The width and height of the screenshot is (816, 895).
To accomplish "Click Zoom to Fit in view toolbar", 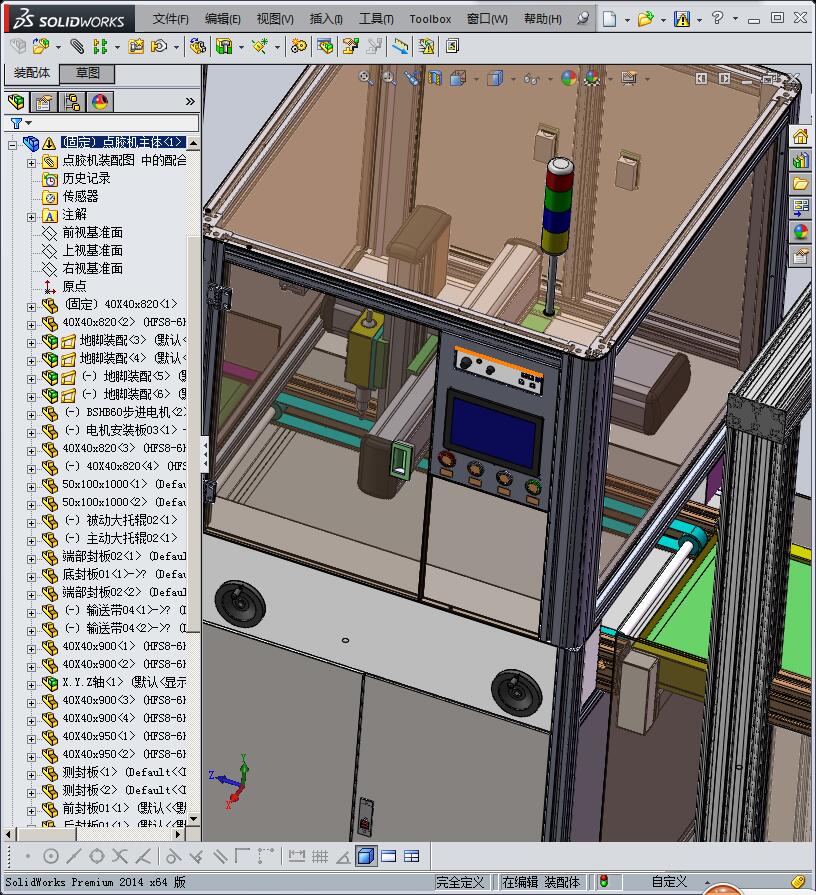I will (366, 78).
